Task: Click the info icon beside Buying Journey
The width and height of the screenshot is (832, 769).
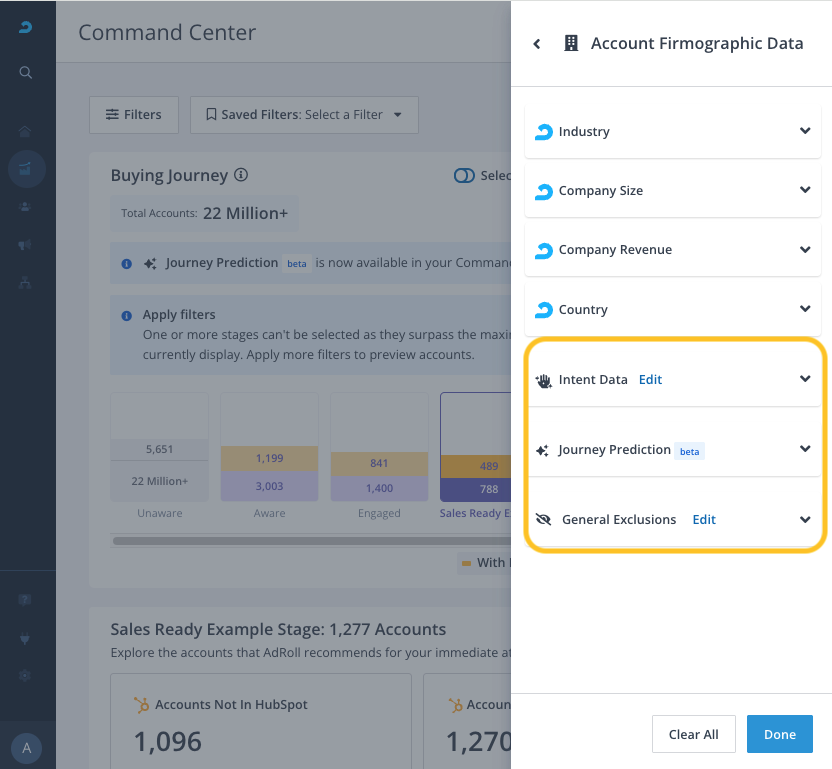Action: click(x=241, y=175)
